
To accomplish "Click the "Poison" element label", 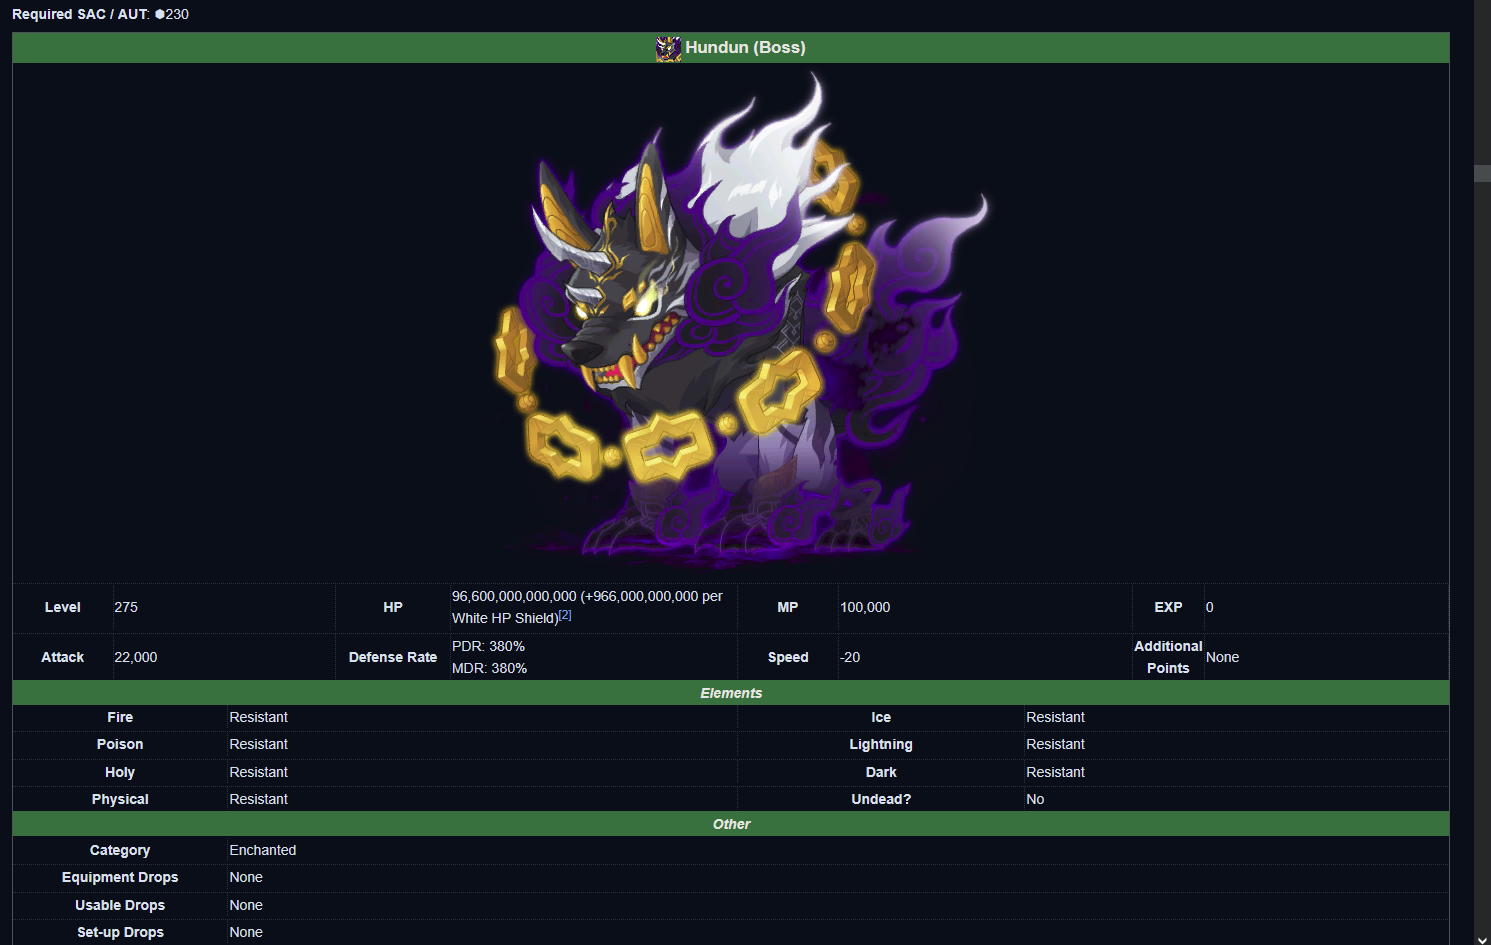I will coord(120,744).
